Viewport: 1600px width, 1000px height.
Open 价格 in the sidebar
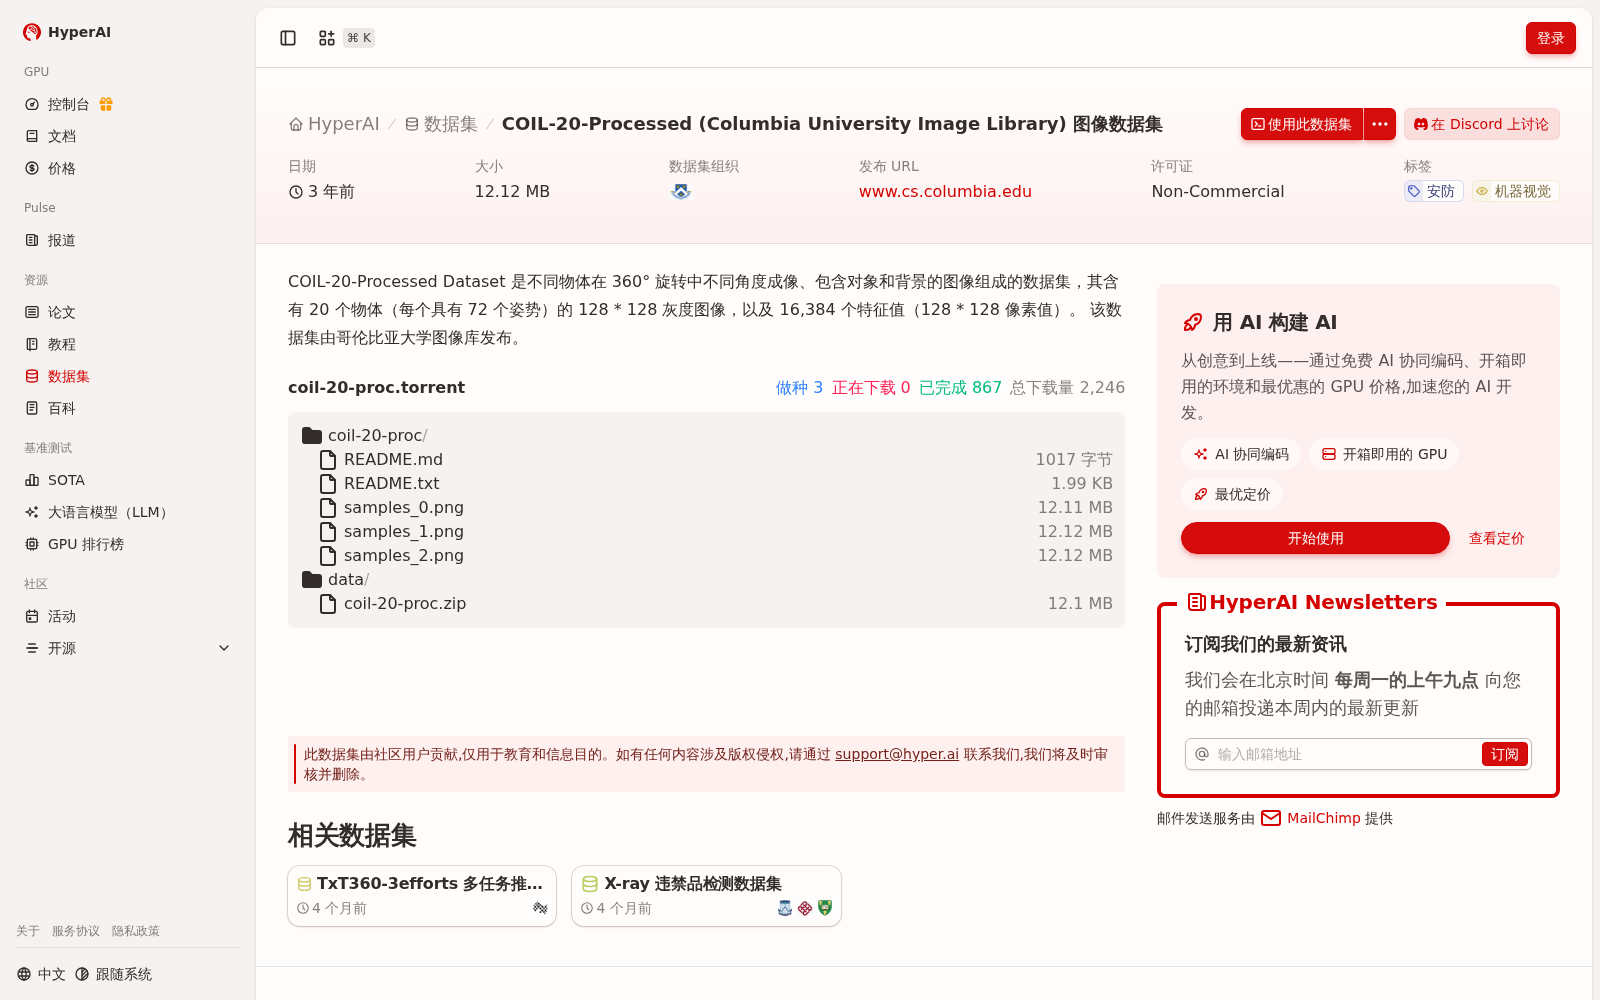tap(128, 168)
